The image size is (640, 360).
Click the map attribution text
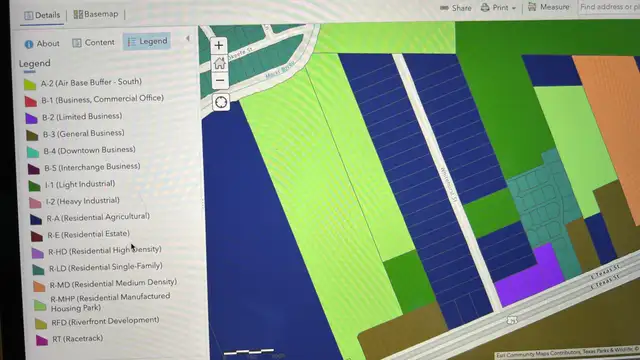(x=567, y=353)
